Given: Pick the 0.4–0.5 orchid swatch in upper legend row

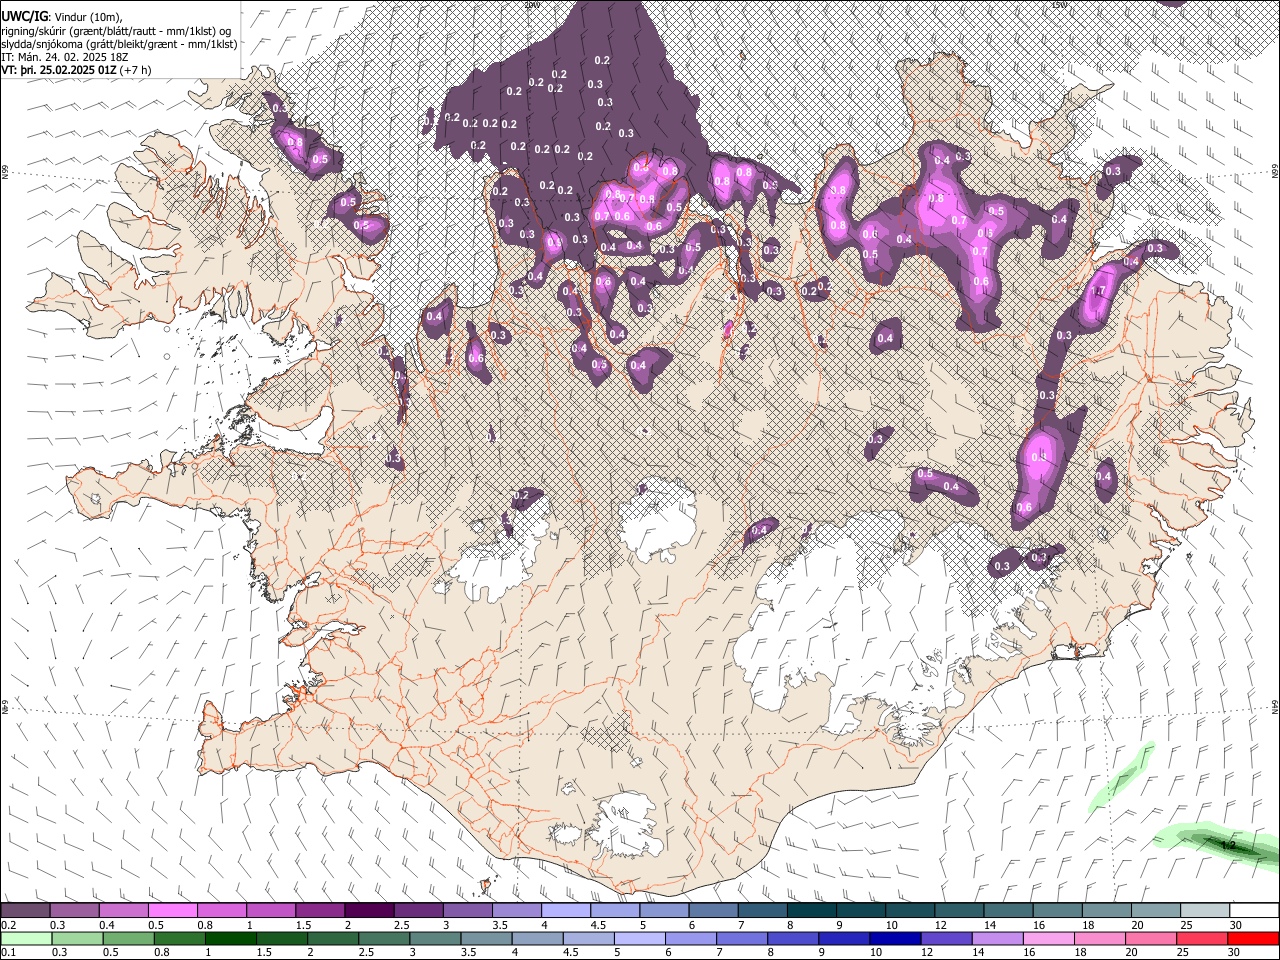Looking at the screenshot, I should point(123,910).
